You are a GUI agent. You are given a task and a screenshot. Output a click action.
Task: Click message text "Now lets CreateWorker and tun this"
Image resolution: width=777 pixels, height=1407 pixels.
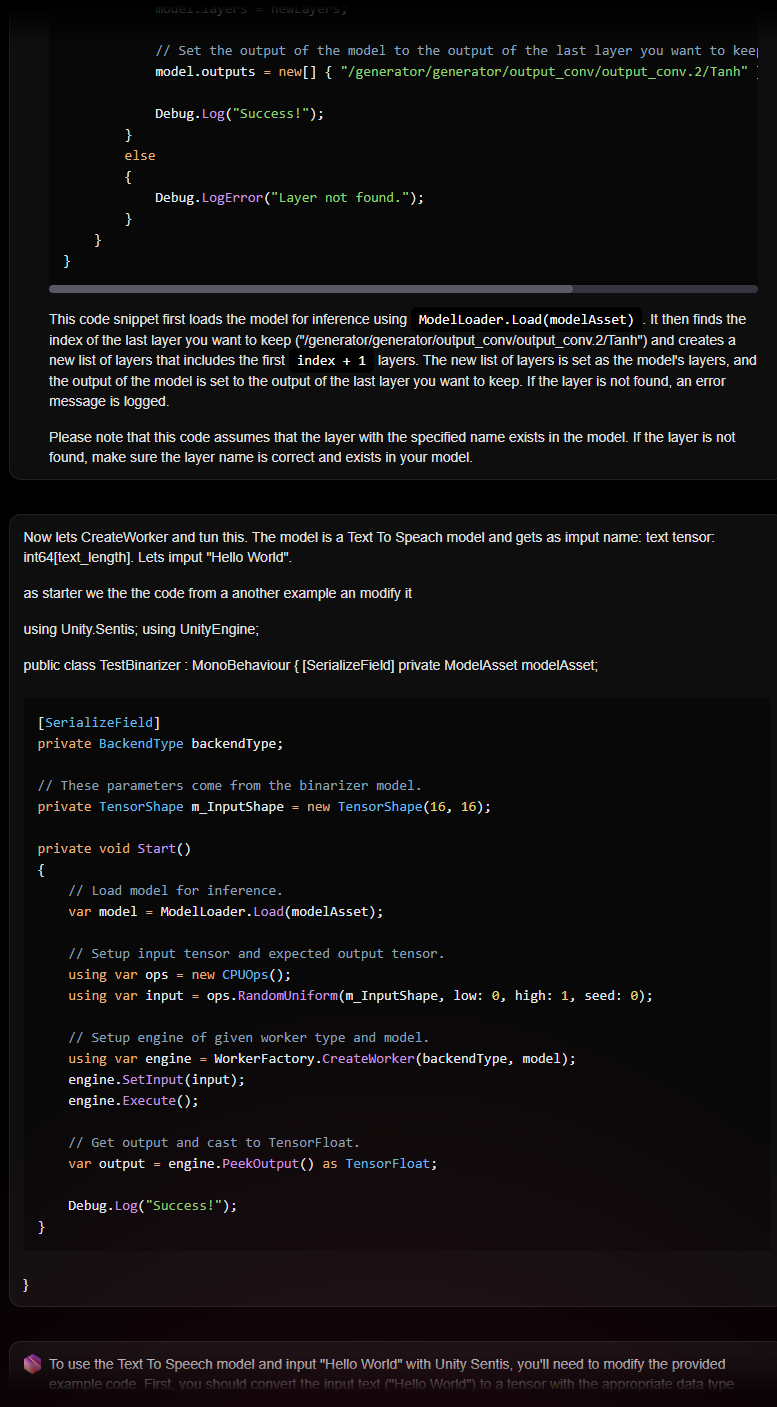(369, 547)
